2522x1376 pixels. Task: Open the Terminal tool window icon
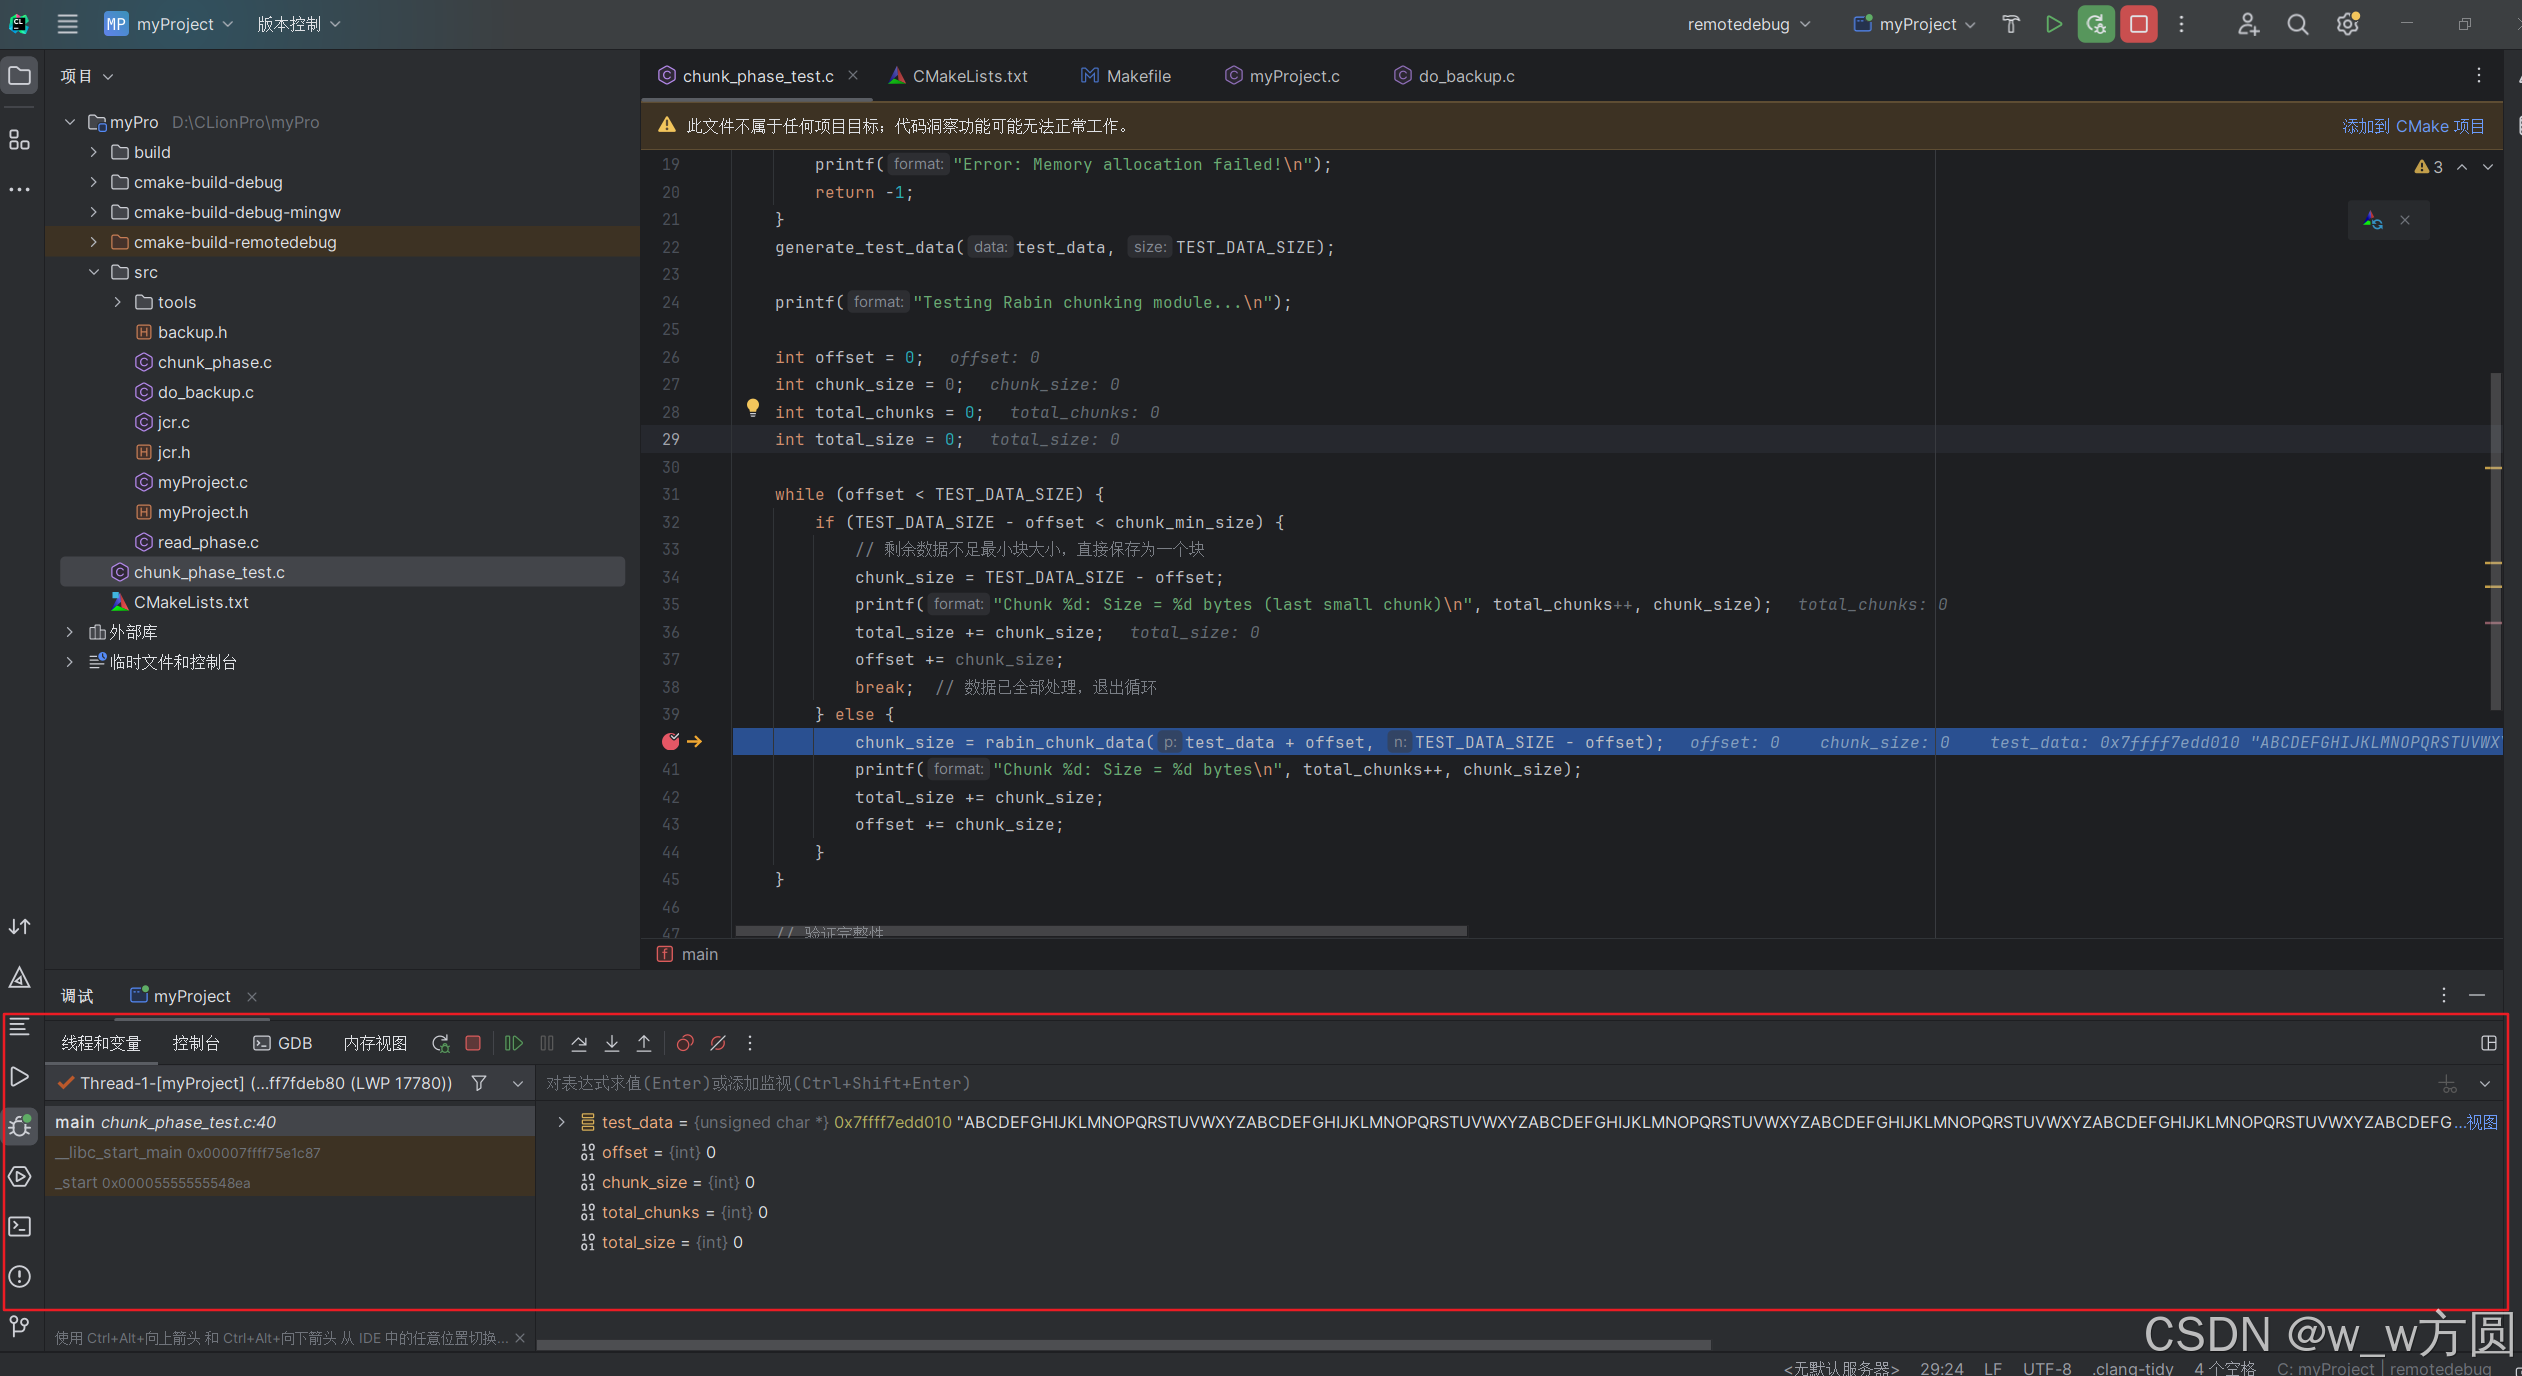tap(20, 1227)
